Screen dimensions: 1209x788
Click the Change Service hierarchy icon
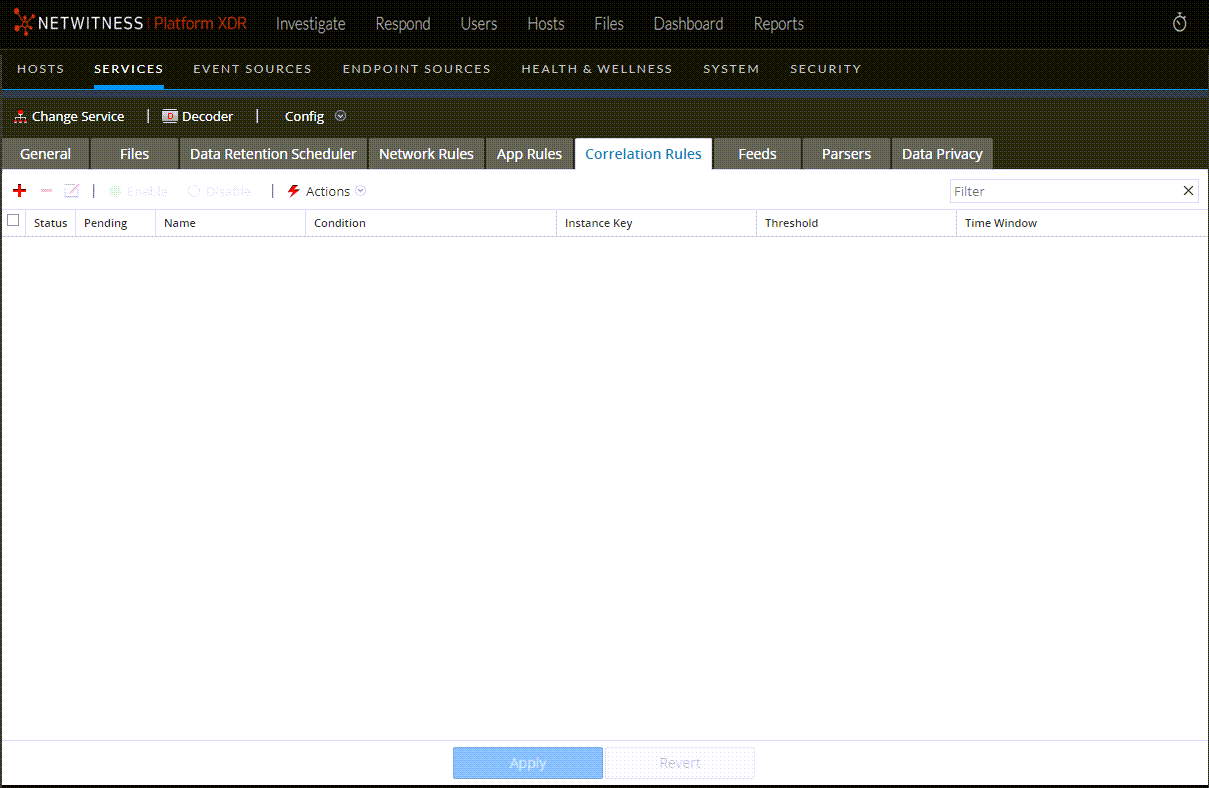20,117
